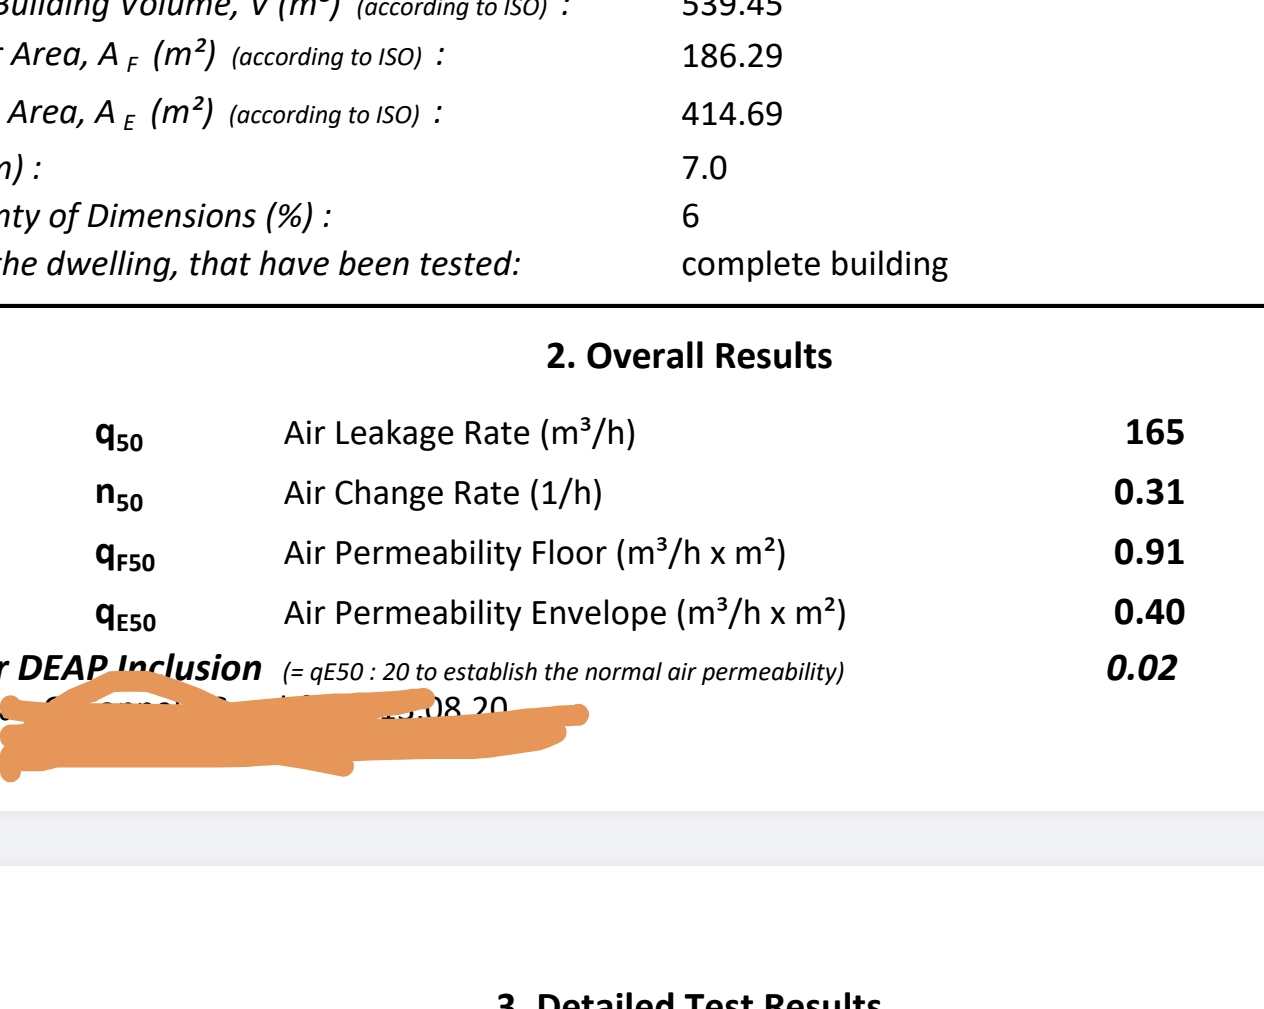The image size is (1264, 1009).
Task: Click the q50 symbol label
Action: pos(119,435)
